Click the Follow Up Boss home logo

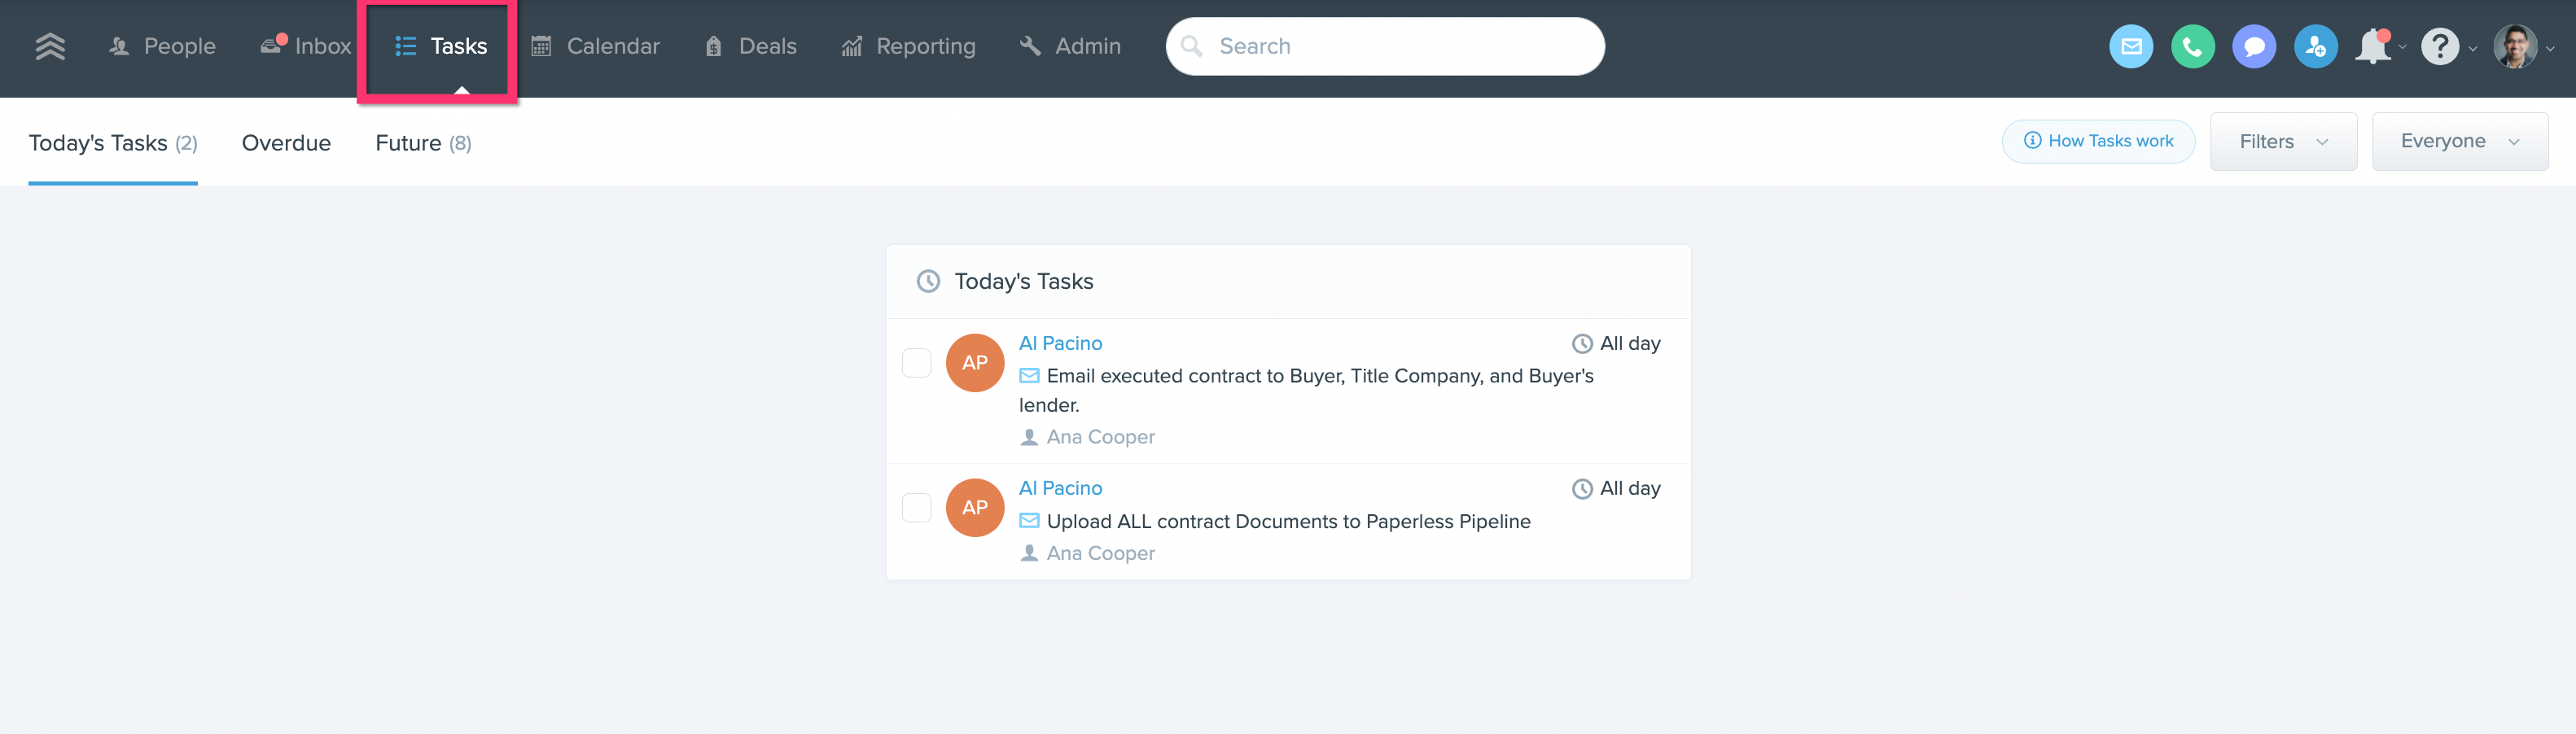coord(50,46)
